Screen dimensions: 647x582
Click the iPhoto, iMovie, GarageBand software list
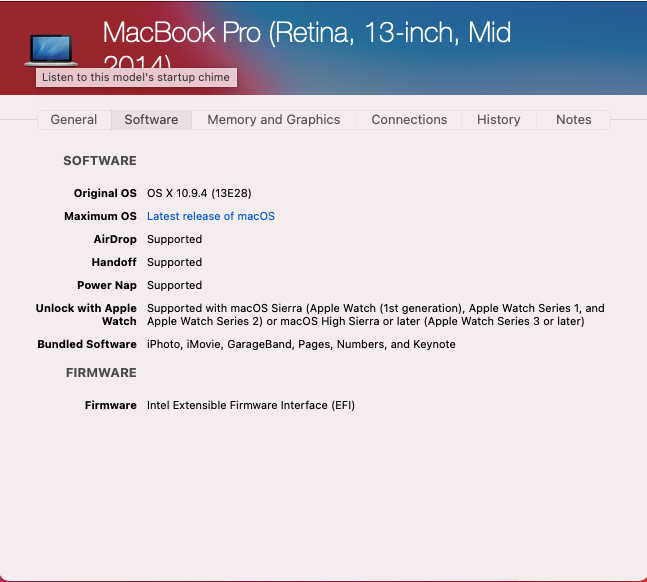[301, 345]
